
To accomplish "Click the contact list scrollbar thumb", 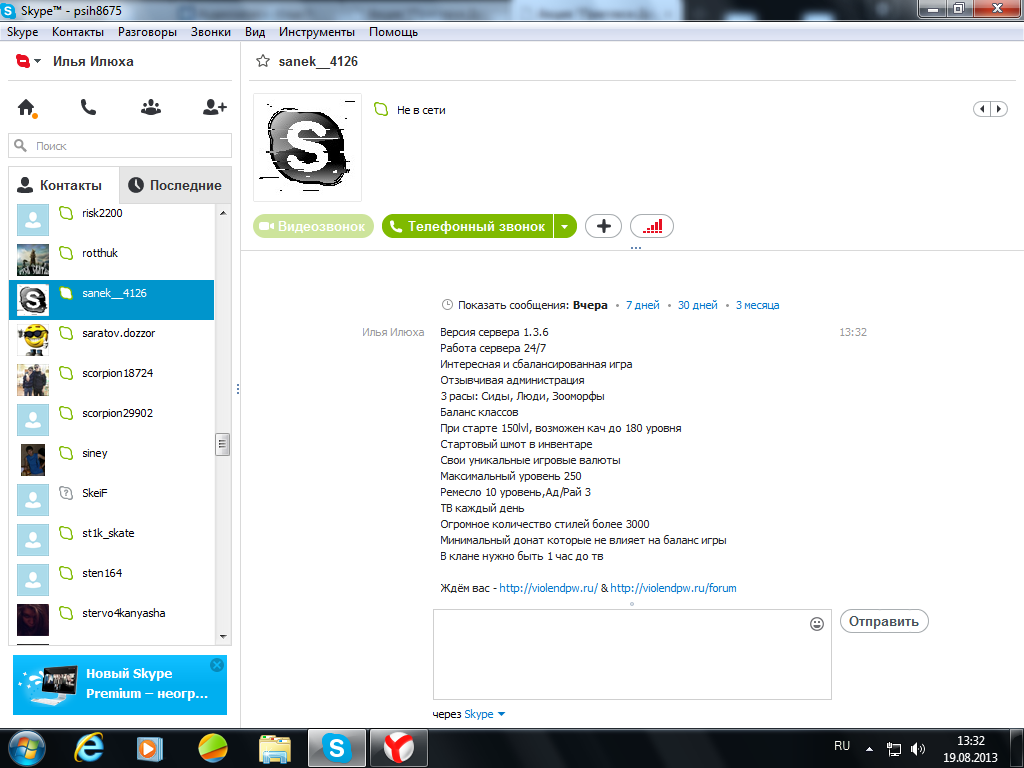I will [223, 444].
